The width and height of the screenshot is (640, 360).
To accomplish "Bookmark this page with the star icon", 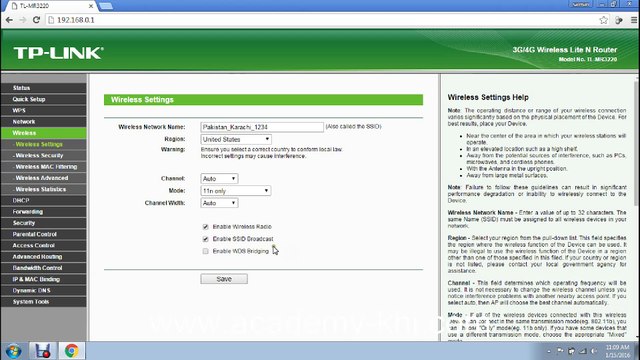I will tap(603, 20).
